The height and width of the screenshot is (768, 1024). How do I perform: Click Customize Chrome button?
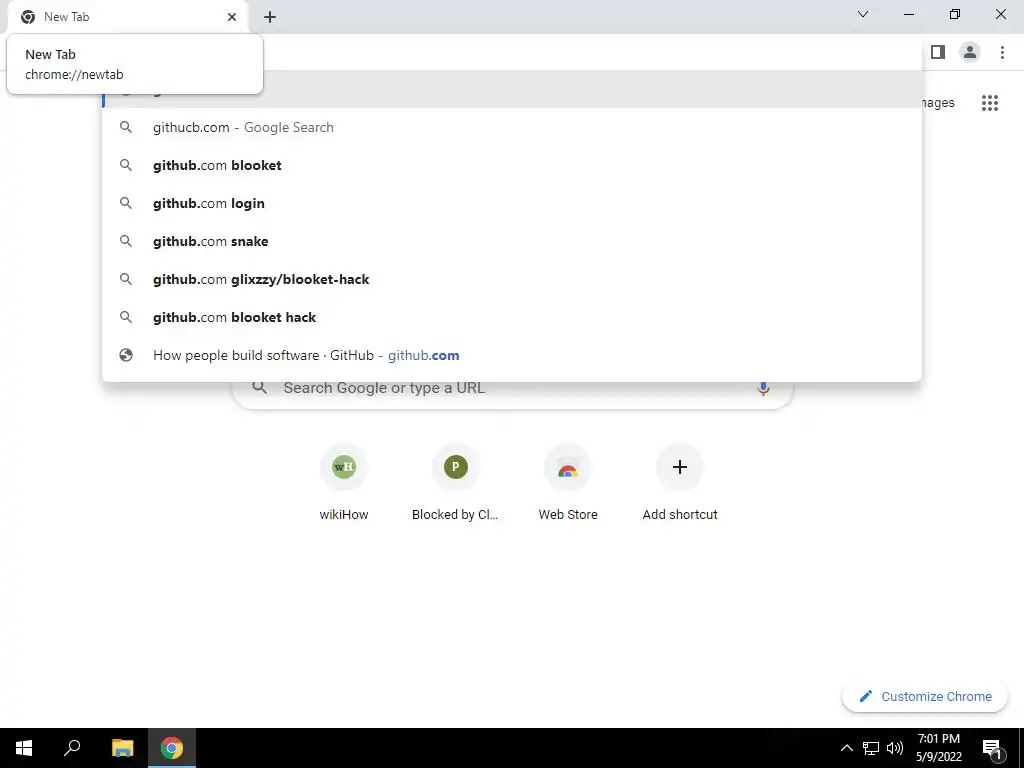pyautogui.click(x=925, y=696)
